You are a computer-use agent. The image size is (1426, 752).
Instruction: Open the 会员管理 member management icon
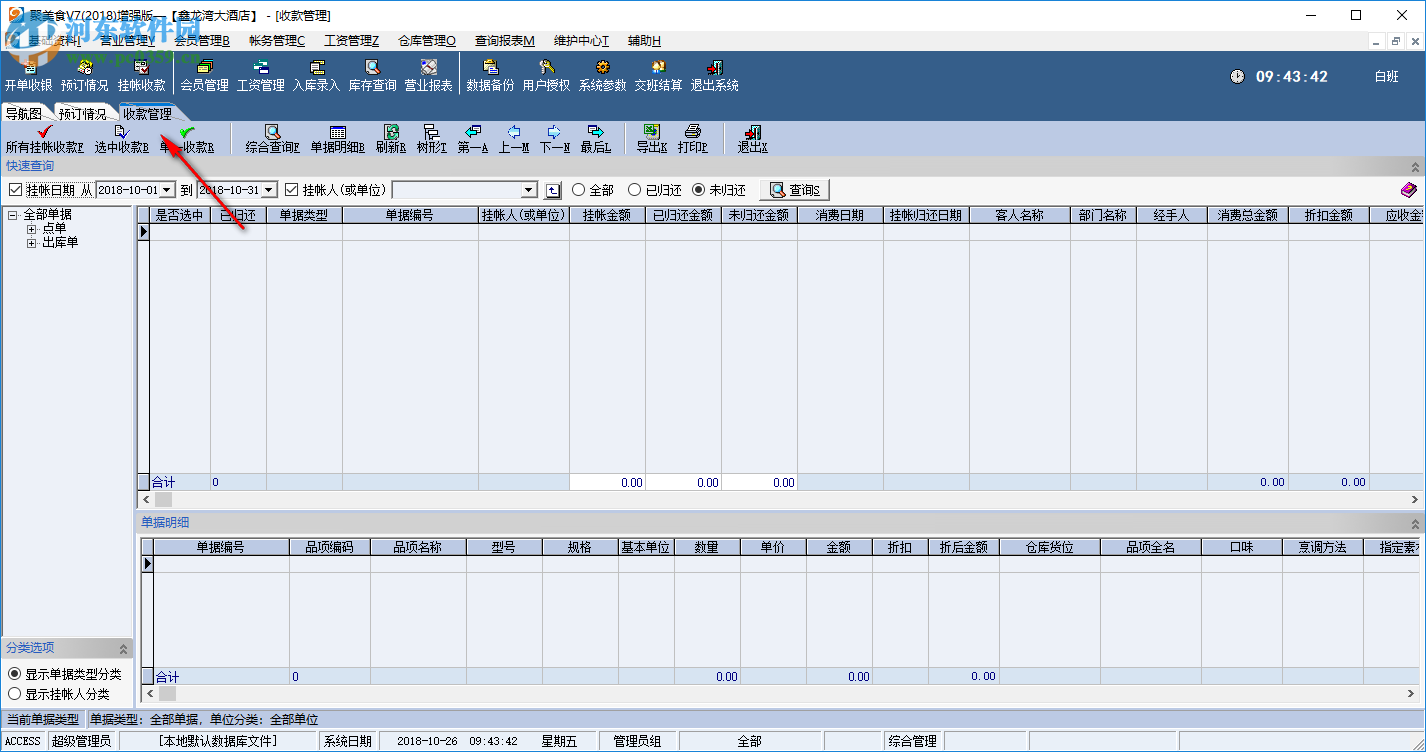tap(205, 76)
